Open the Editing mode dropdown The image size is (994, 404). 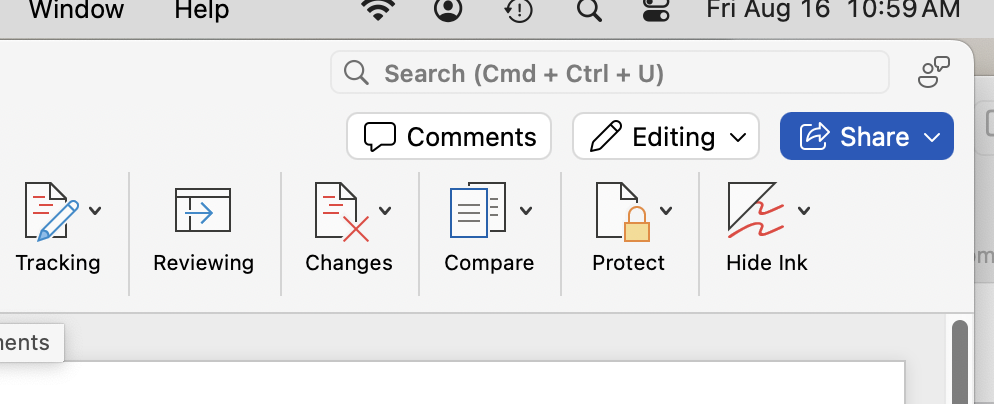[x=667, y=136]
